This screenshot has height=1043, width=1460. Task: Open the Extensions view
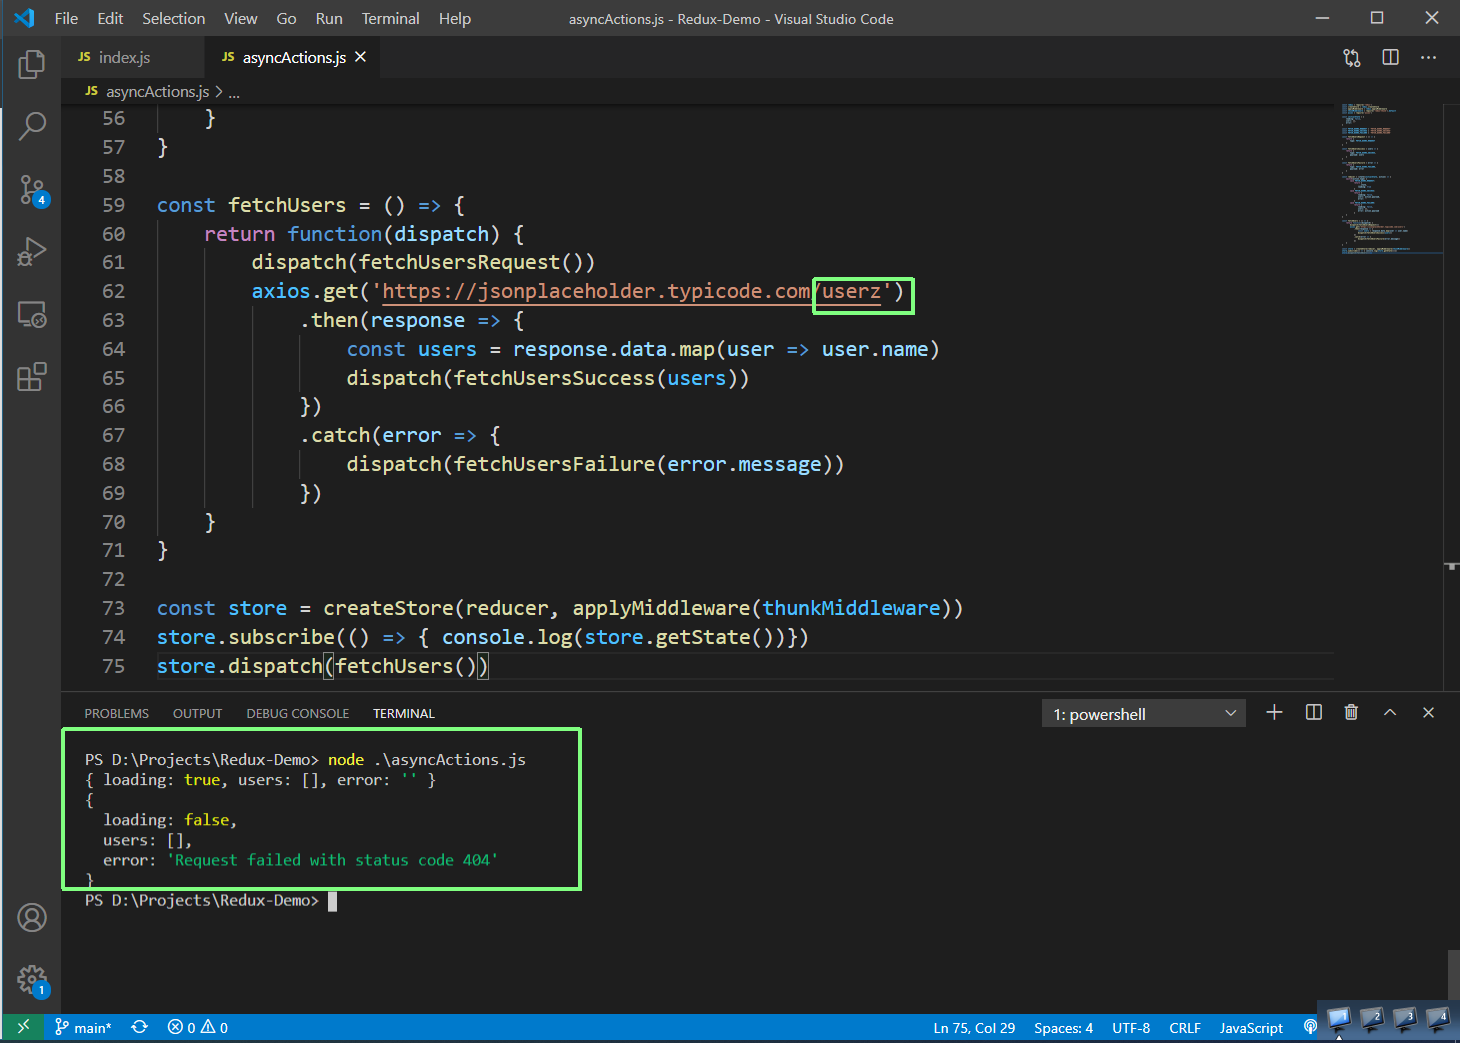[x=32, y=377]
